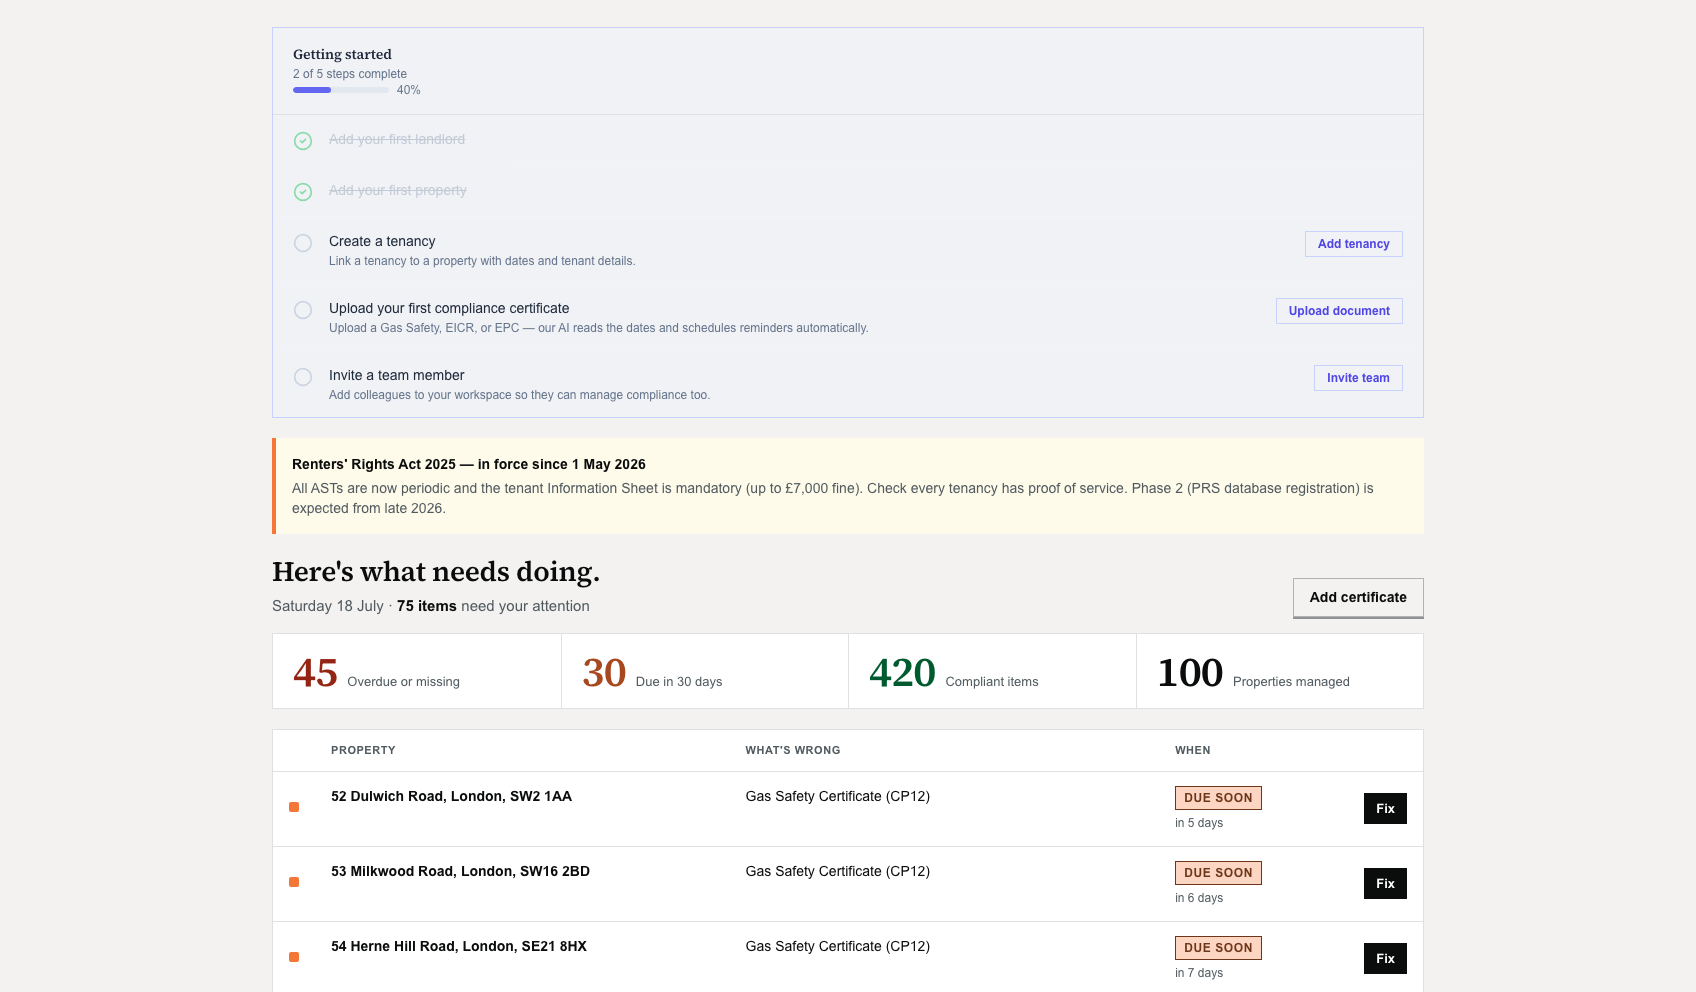Image resolution: width=1696 pixels, height=992 pixels.
Task: Click Gas Safety Certificate (CP12) for 53 Milkwood Road
Action: 838,871
